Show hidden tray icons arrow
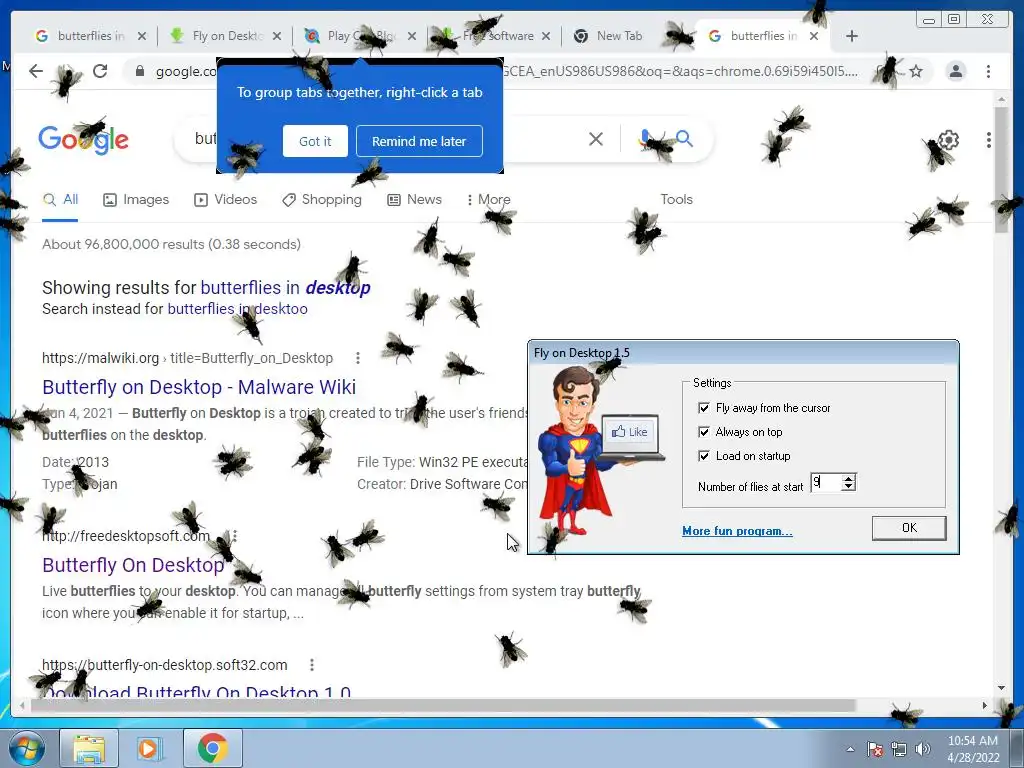The image size is (1024, 768). [850, 749]
